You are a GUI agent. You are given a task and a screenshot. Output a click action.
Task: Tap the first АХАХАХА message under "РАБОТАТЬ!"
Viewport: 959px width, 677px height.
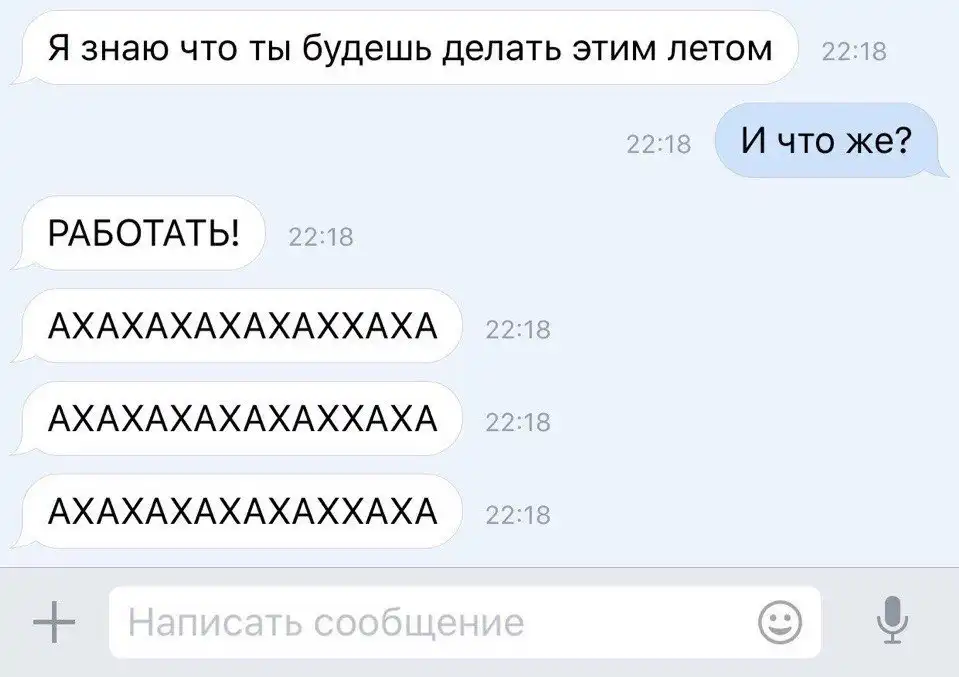coord(237,326)
